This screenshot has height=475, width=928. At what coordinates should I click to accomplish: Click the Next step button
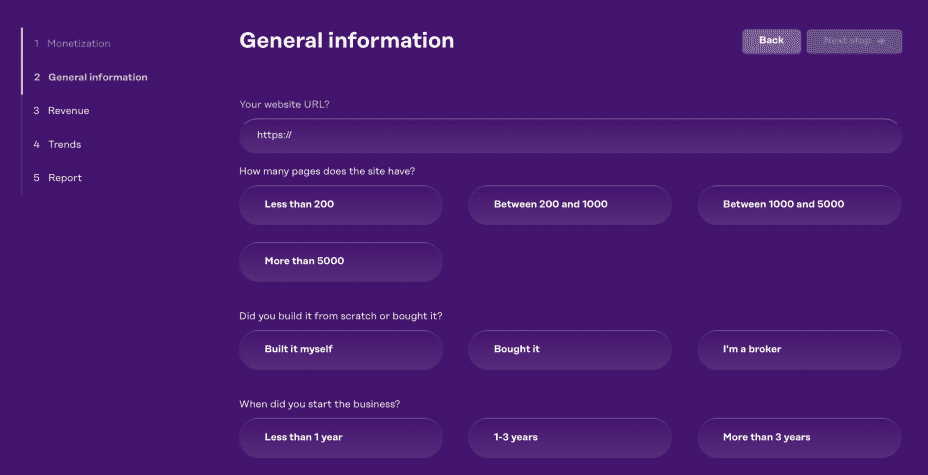click(x=853, y=41)
